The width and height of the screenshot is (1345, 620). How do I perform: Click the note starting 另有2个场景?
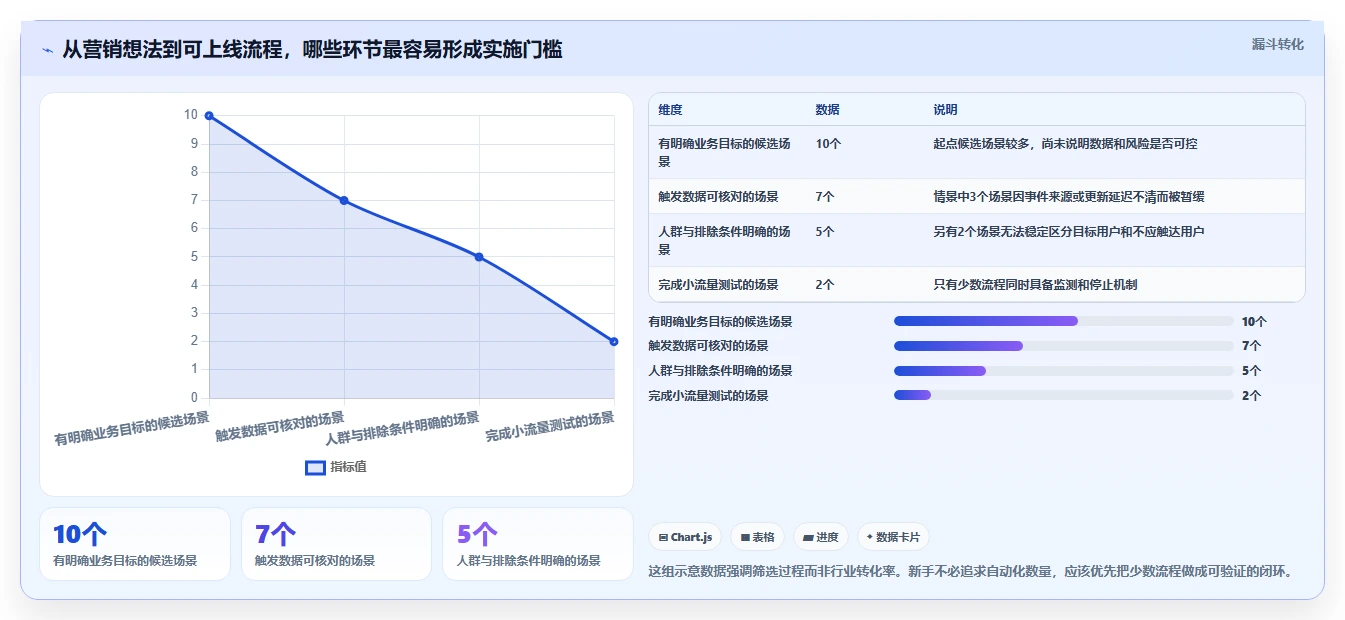1069,232
